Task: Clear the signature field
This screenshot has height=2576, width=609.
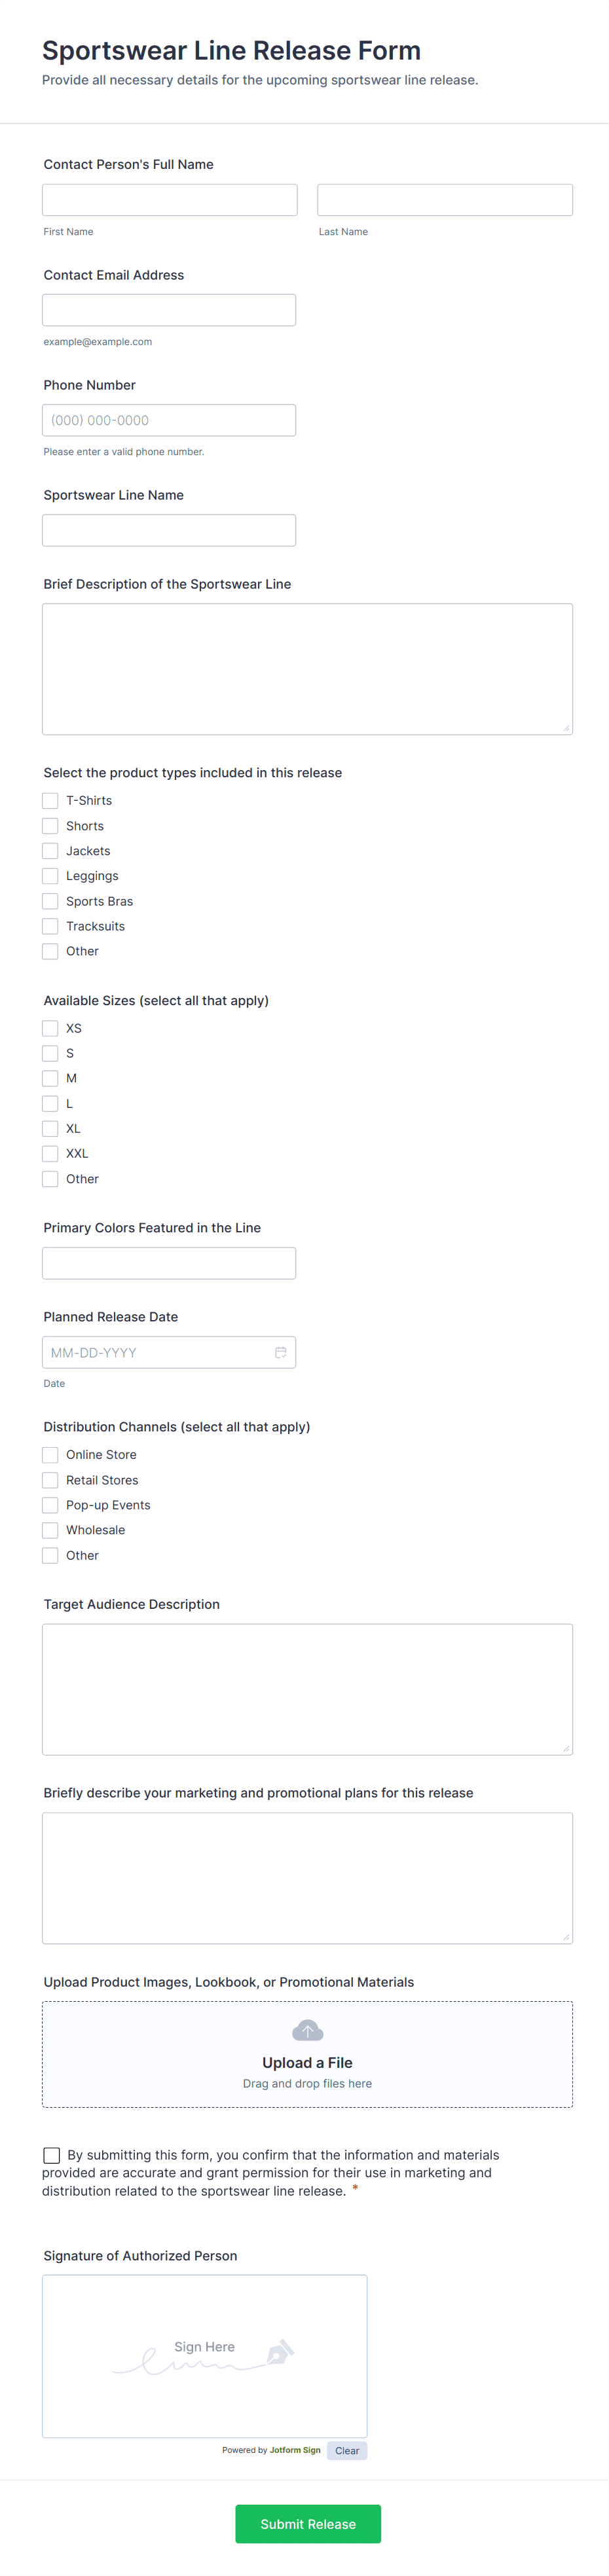Action: [347, 2450]
